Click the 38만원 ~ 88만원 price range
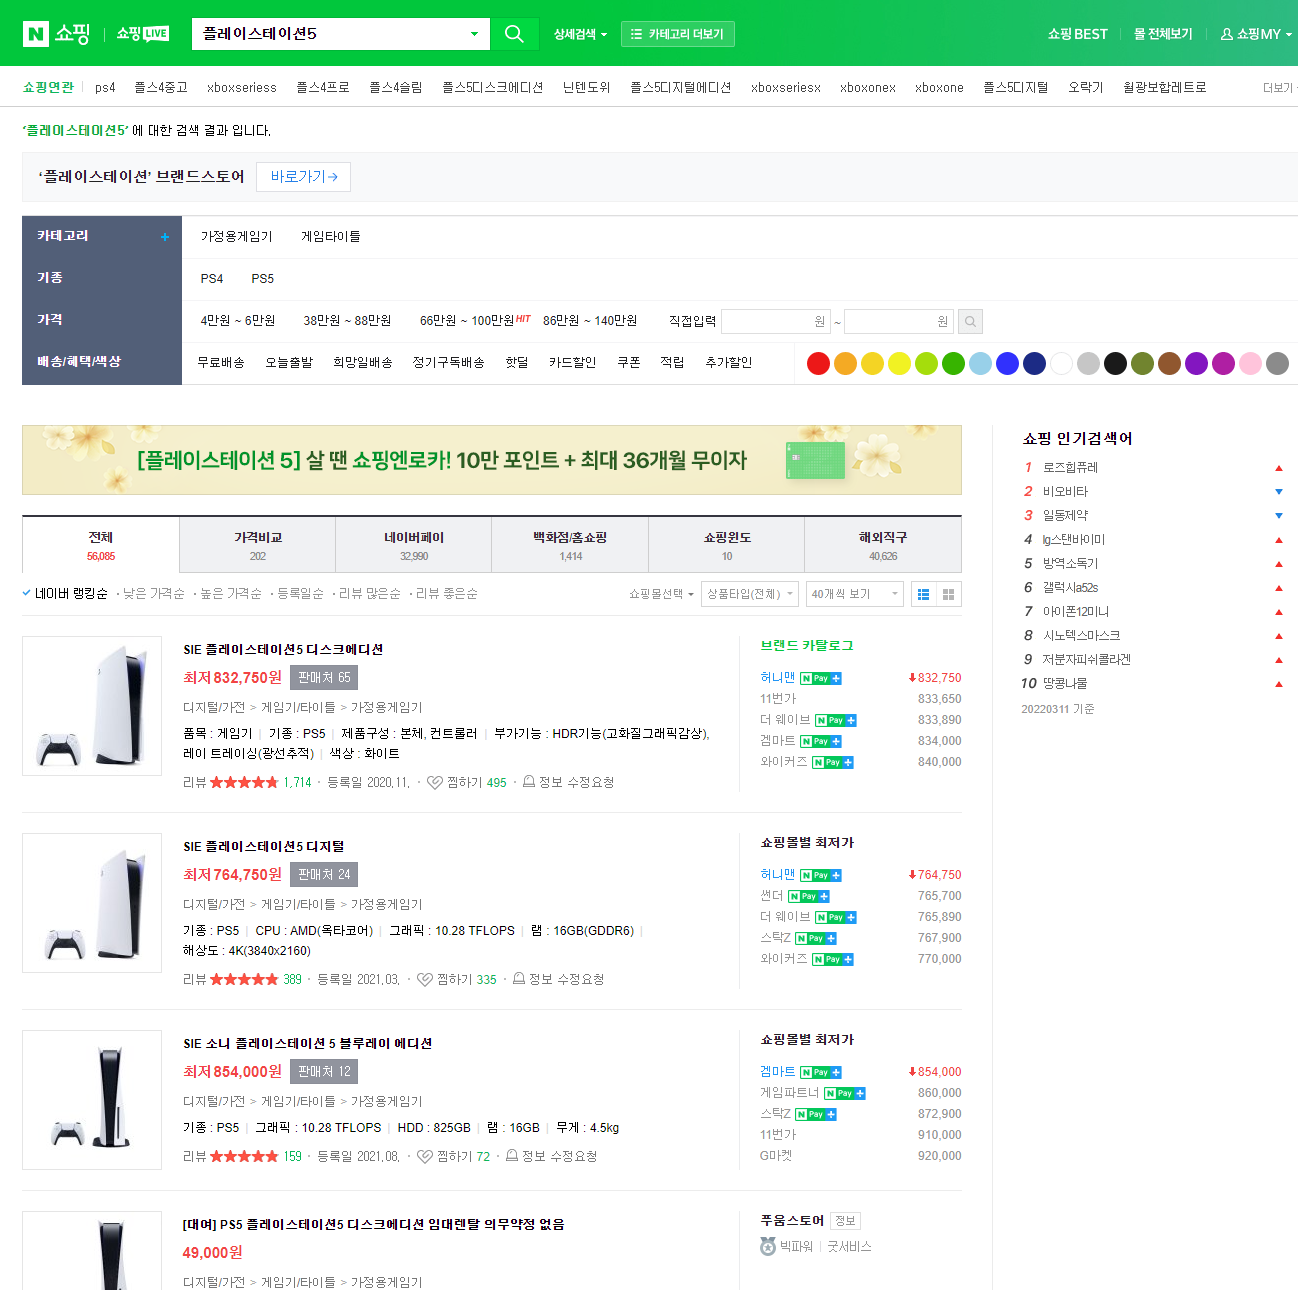The image size is (1298, 1290). (347, 321)
